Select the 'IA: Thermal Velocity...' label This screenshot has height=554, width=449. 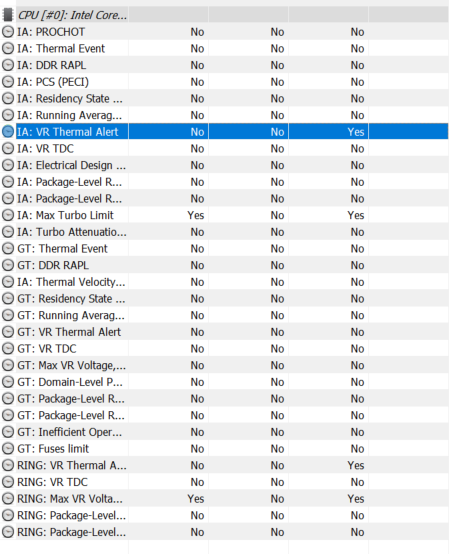point(71,282)
